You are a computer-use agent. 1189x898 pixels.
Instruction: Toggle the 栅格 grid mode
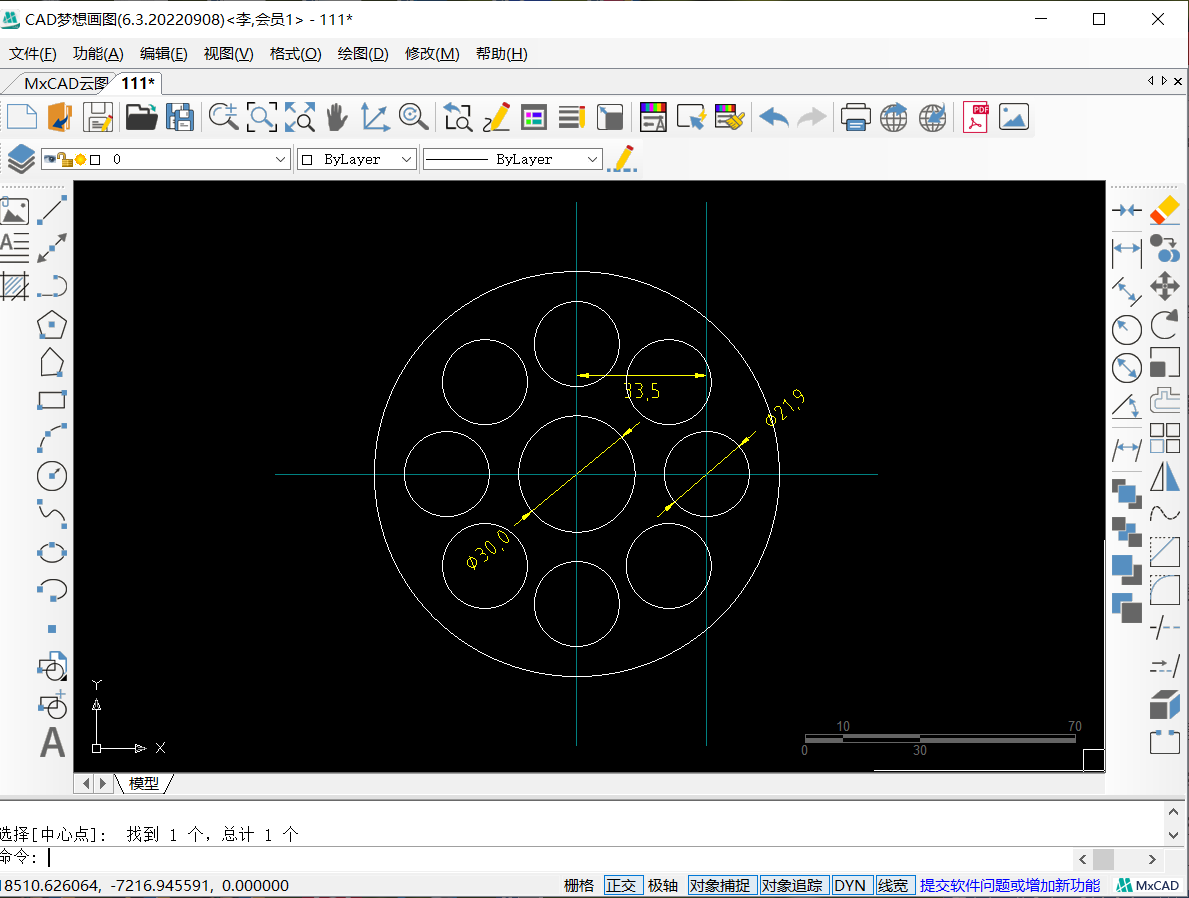[x=579, y=885]
